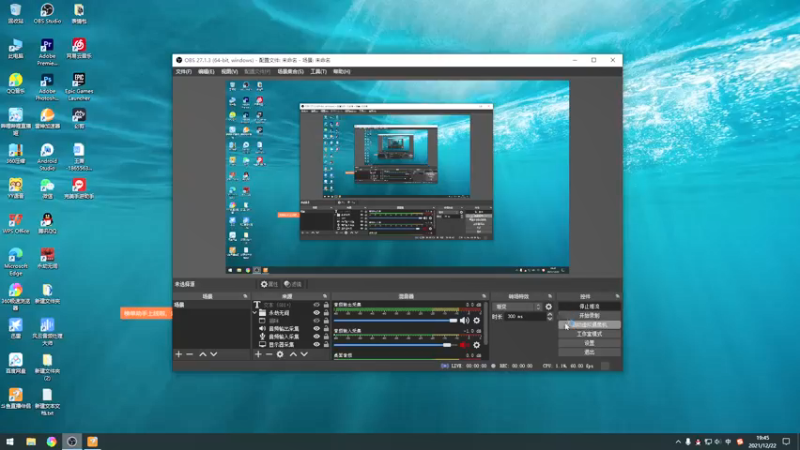This screenshot has height=450, width=800.
Task: Open Properties gear button above sources panel
Action: coord(269,284)
